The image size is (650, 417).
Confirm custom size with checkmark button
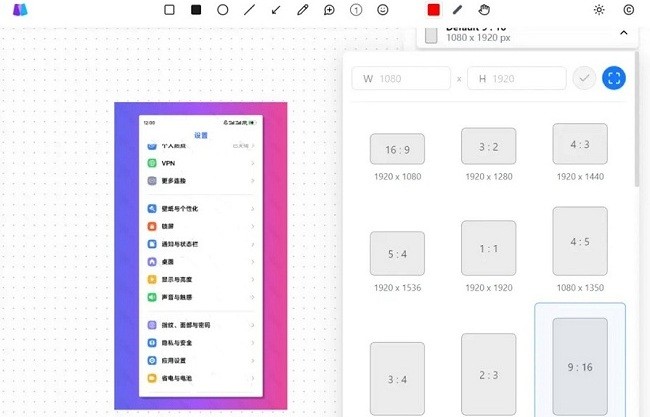(x=584, y=78)
